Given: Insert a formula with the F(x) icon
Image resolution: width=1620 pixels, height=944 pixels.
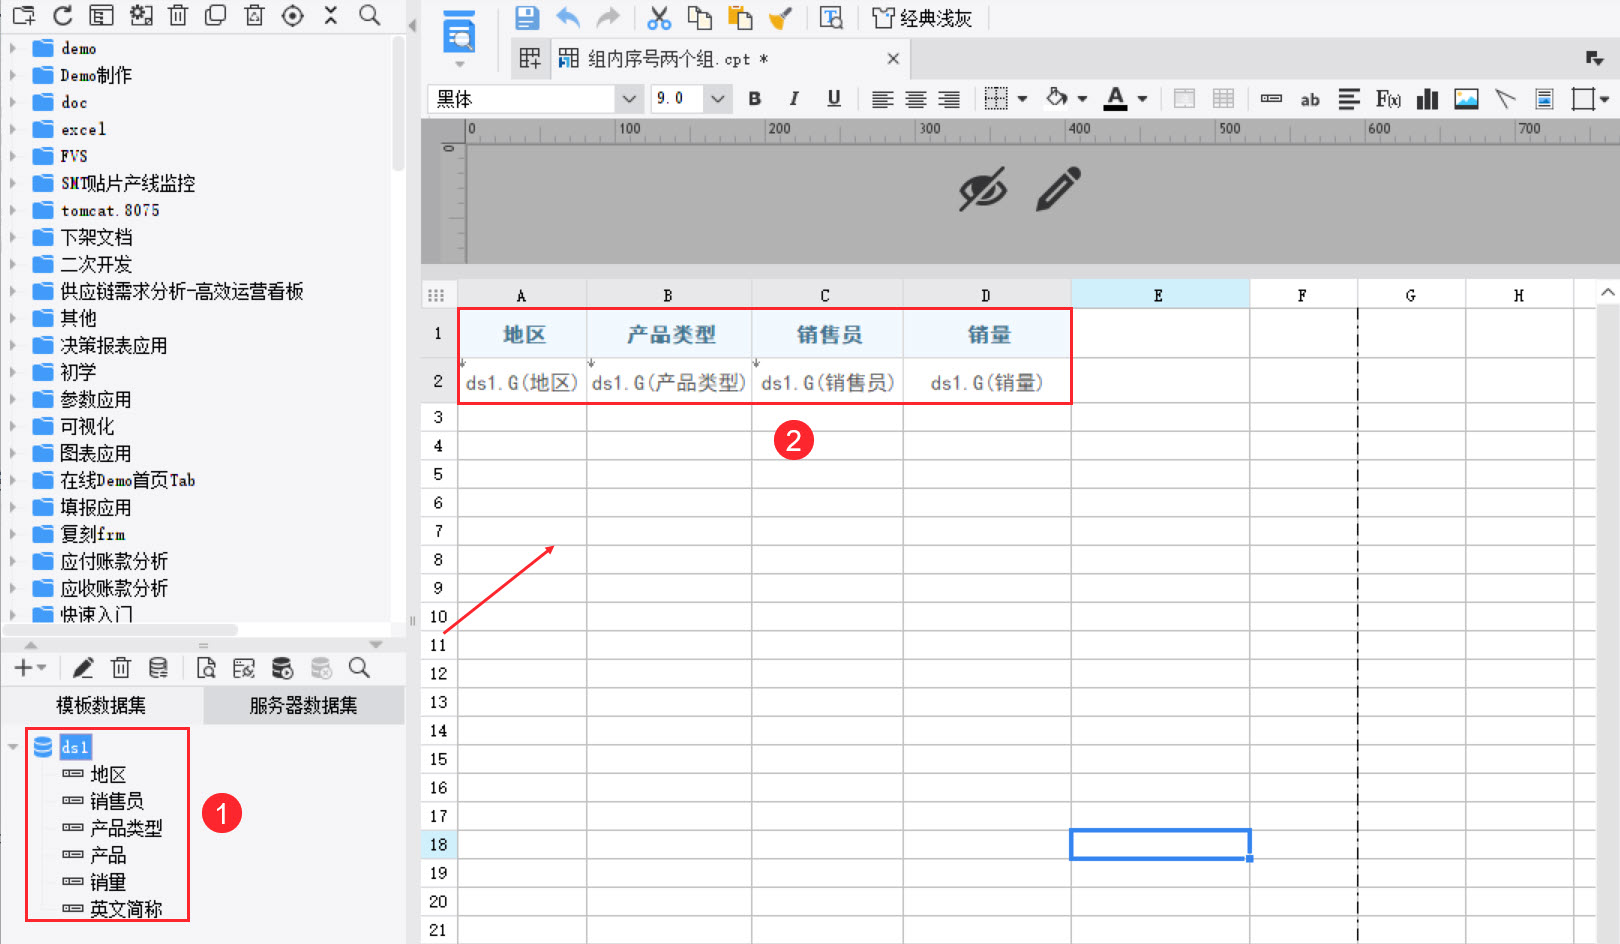Looking at the screenshot, I should click(1388, 99).
